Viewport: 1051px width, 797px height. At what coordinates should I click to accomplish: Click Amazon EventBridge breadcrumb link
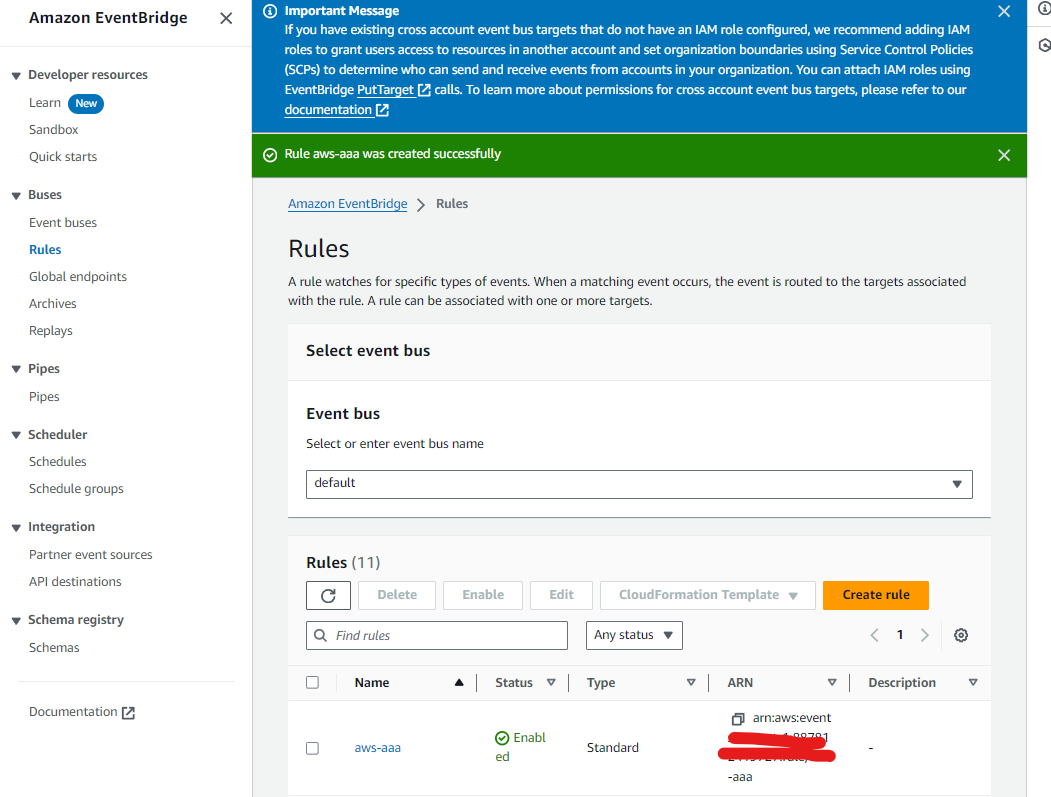click(x=347, y=204)
